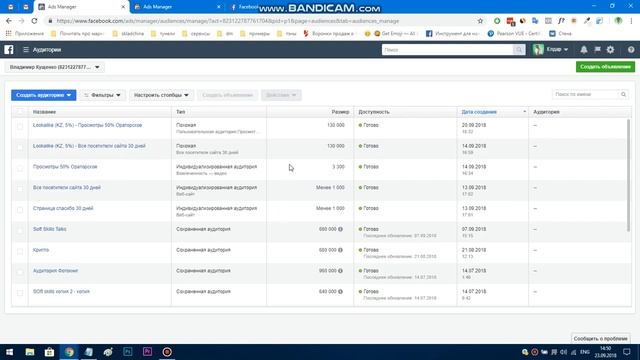Open the Soft Skills Talks audience

tap(49, 229)
